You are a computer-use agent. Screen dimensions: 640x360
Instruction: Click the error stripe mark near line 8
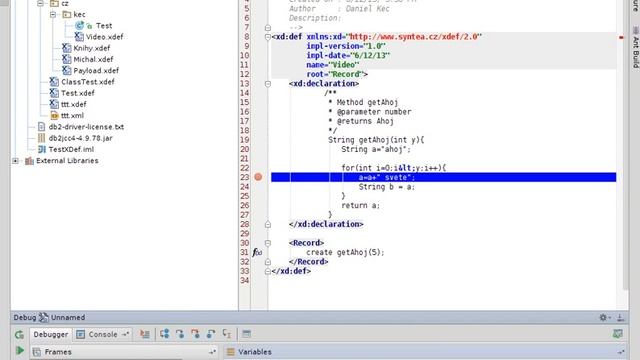tap(621, 38)
